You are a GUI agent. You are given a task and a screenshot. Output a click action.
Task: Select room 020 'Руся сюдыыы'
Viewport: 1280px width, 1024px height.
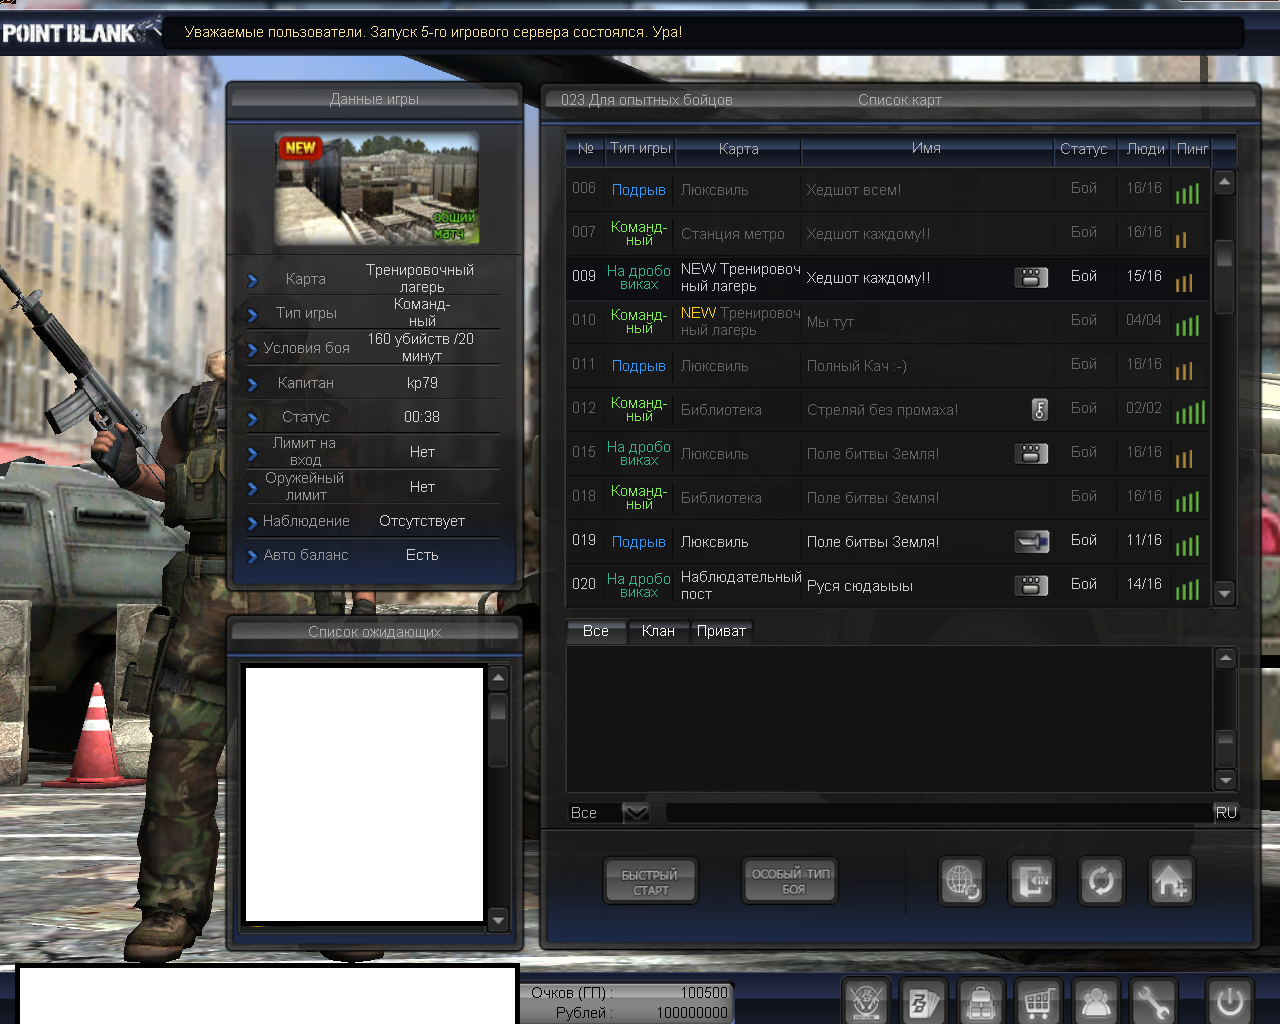[x=888, y=585]
